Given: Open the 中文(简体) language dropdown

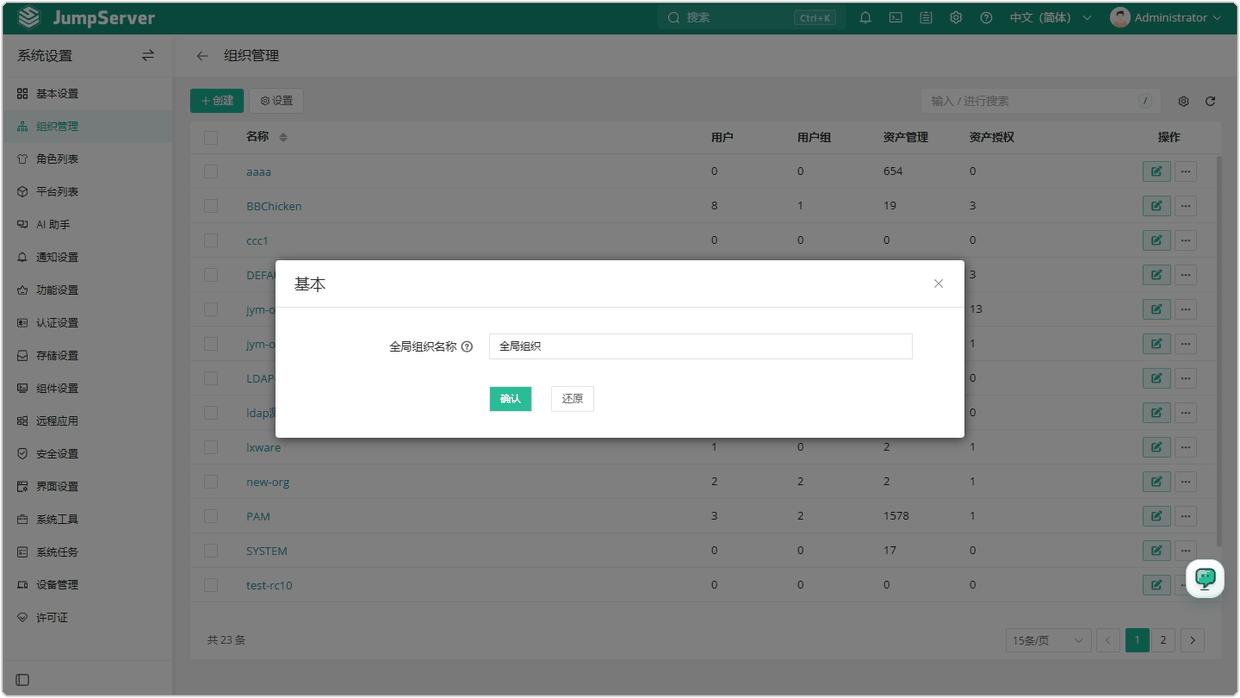Looking at the screenshot, I should 1050,18.
